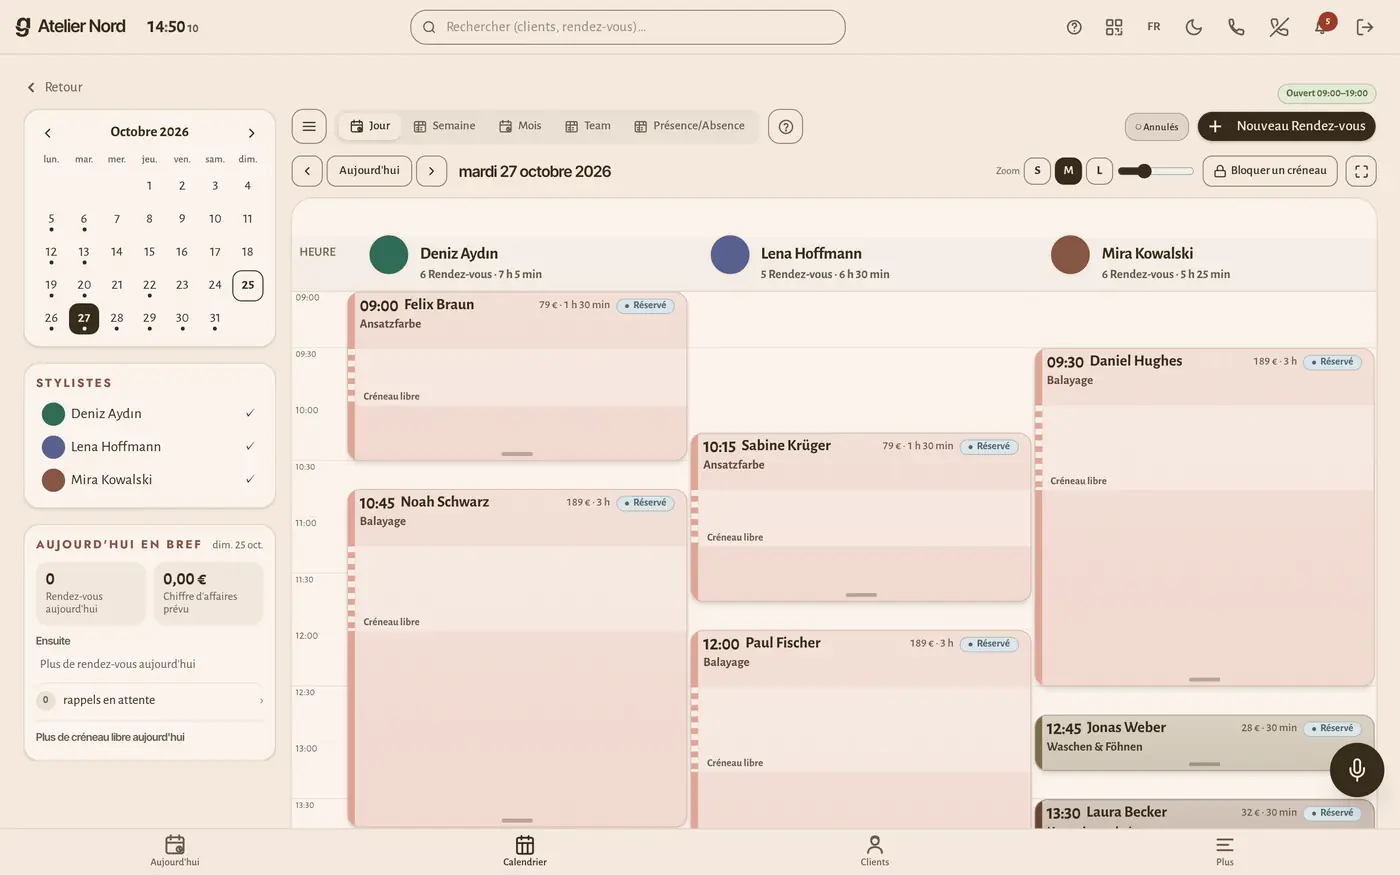The width and height of the screenshot is (1400, 875).
Task: Toggle stylist Lena Hoffmann in Stylistes
Action: tap(149, 446)
